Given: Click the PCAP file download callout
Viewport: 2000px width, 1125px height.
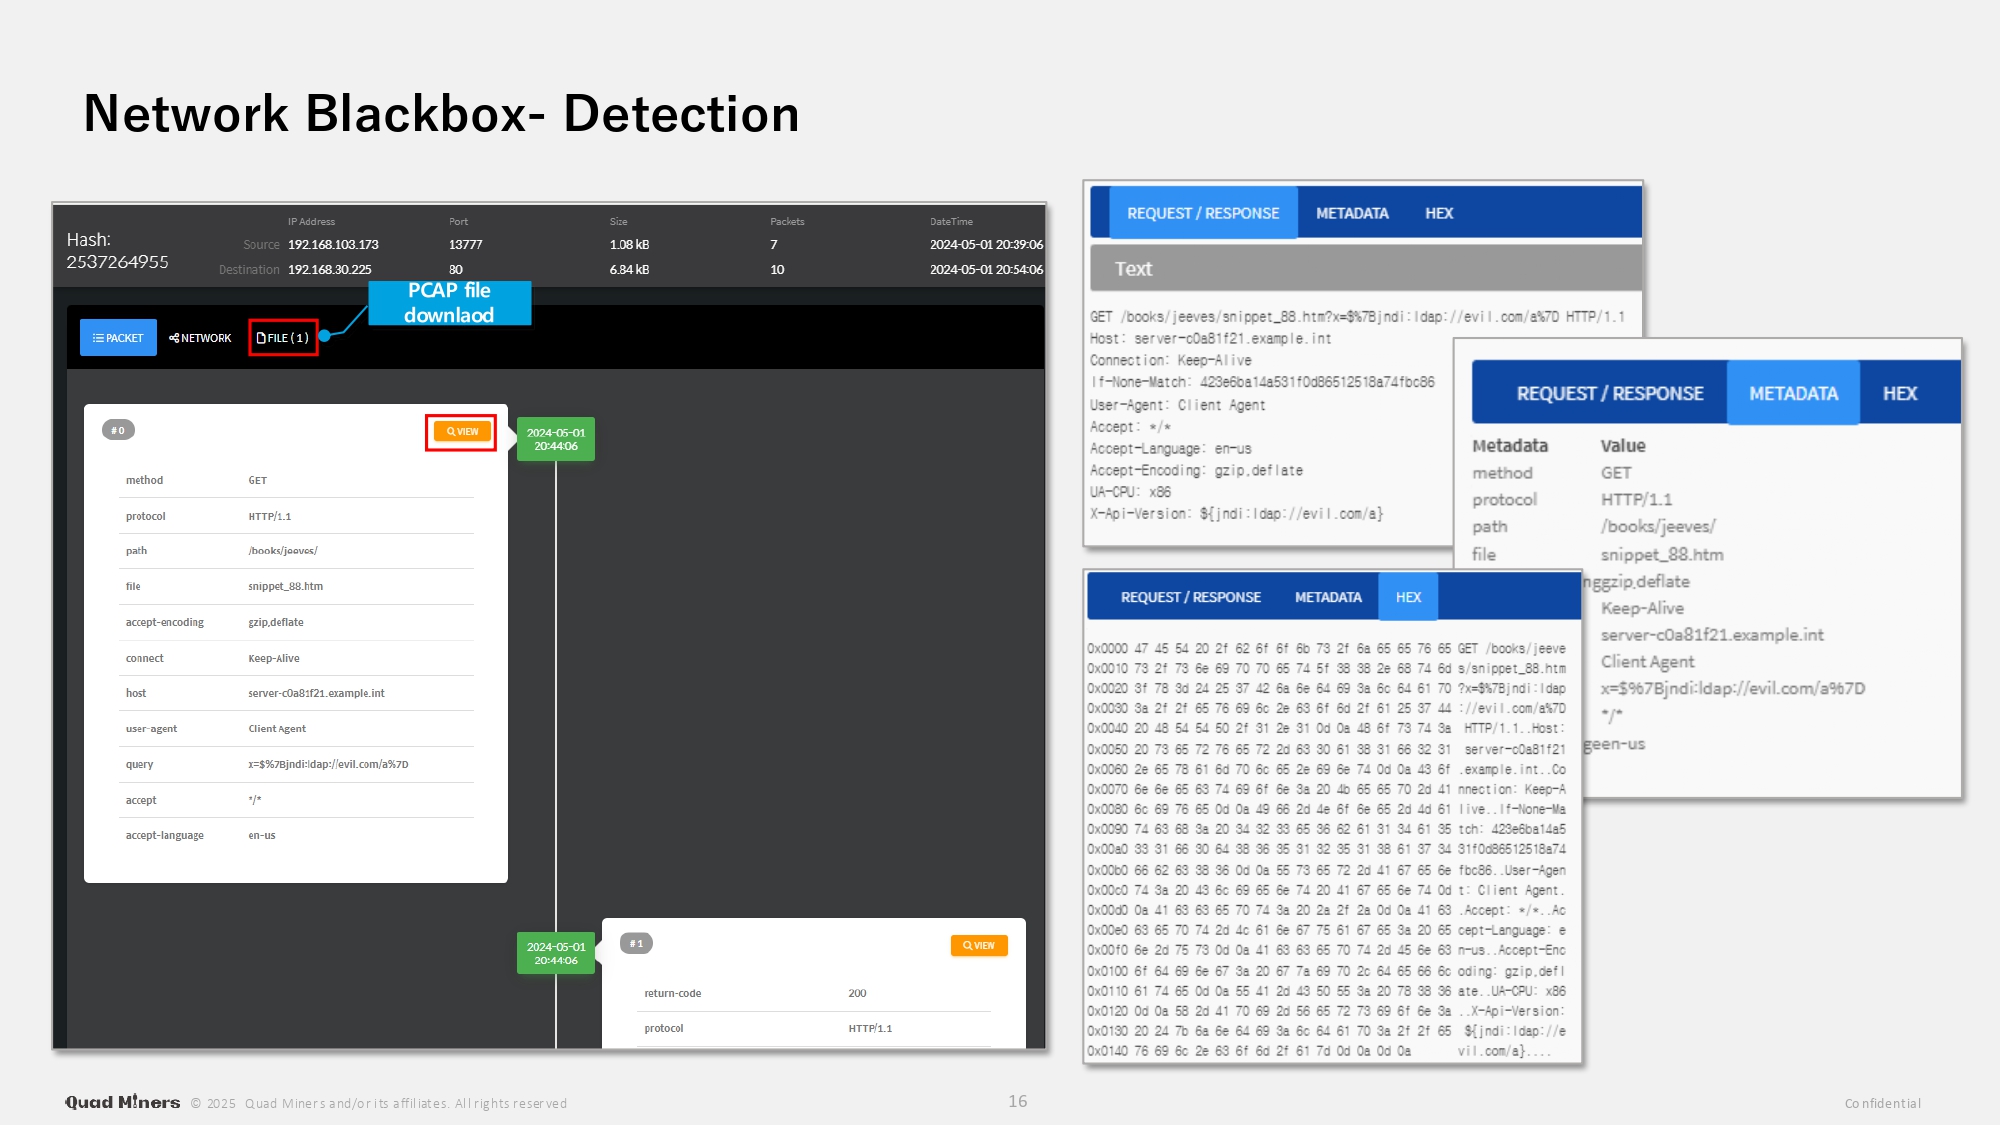Looking at the screenshot, I should pos(449,302).
